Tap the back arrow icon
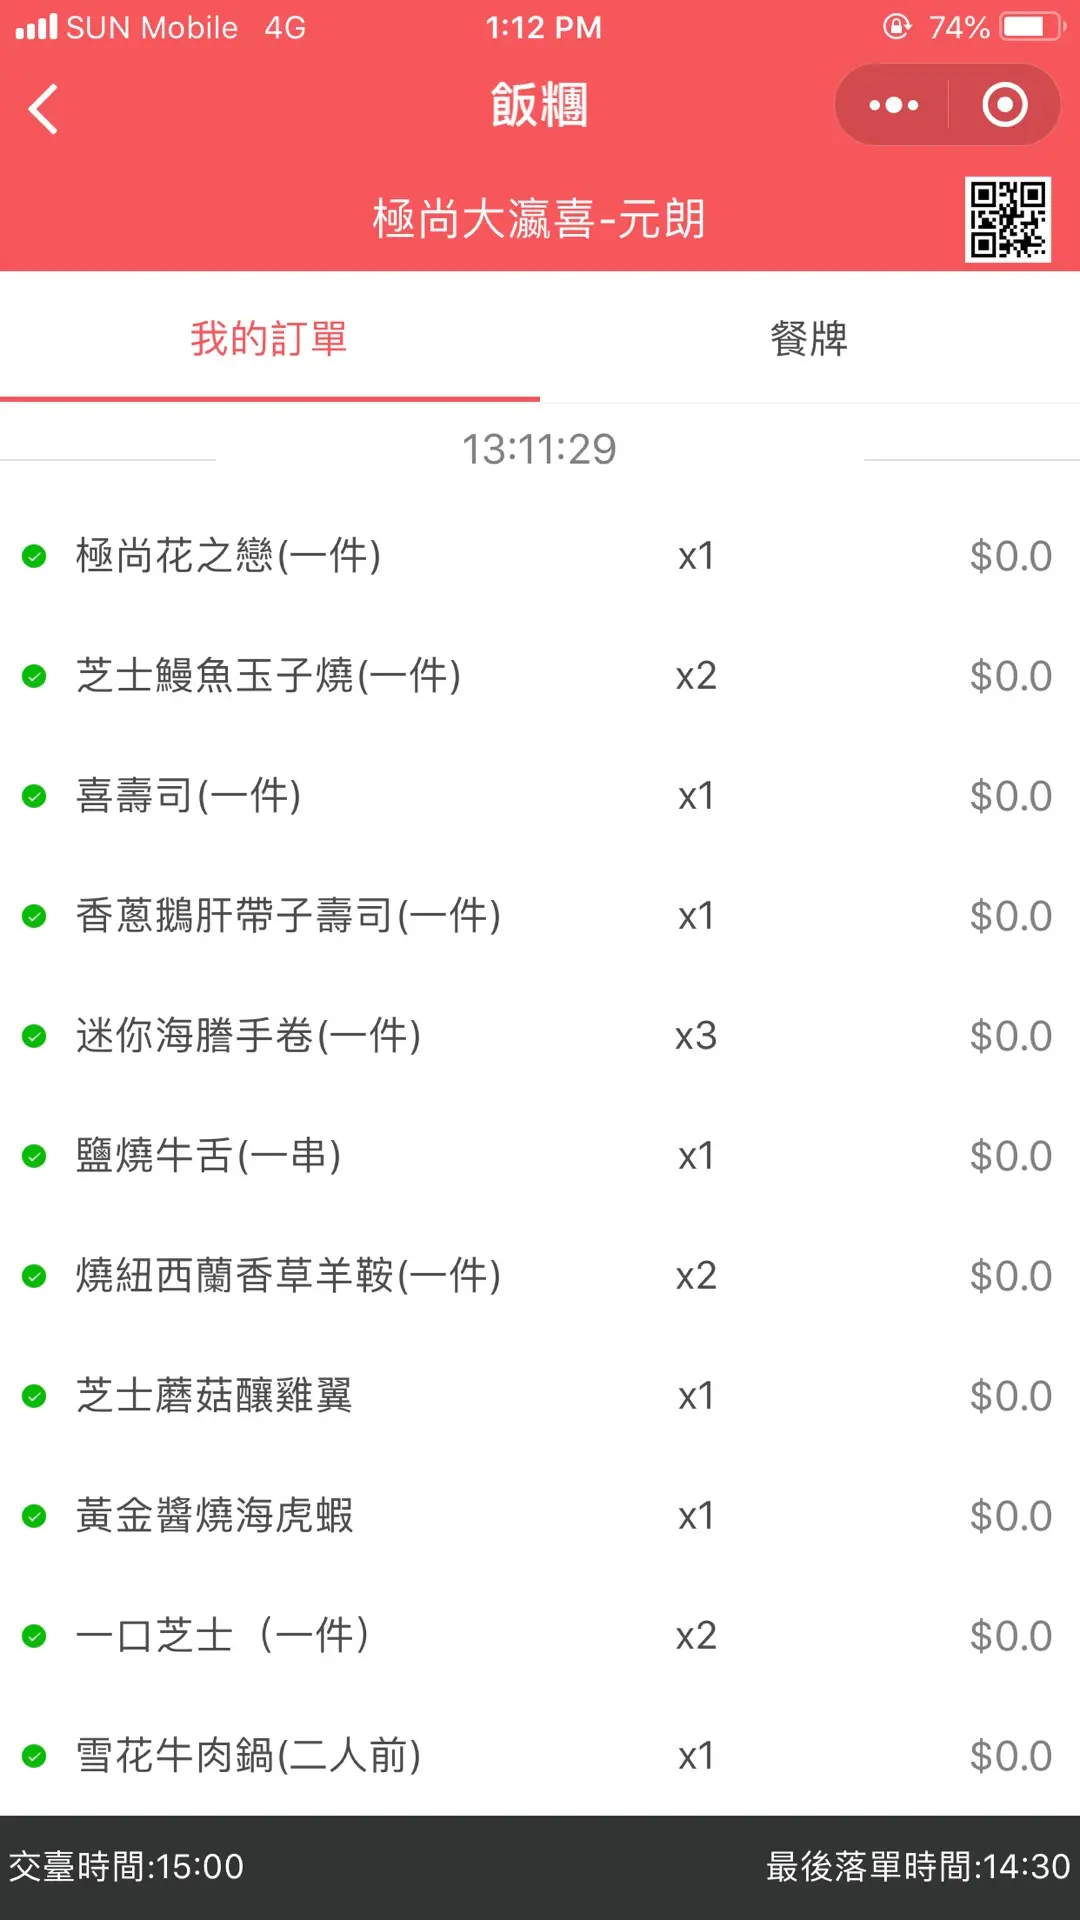The image size is (1080, 1920). [x=44, y=108]
